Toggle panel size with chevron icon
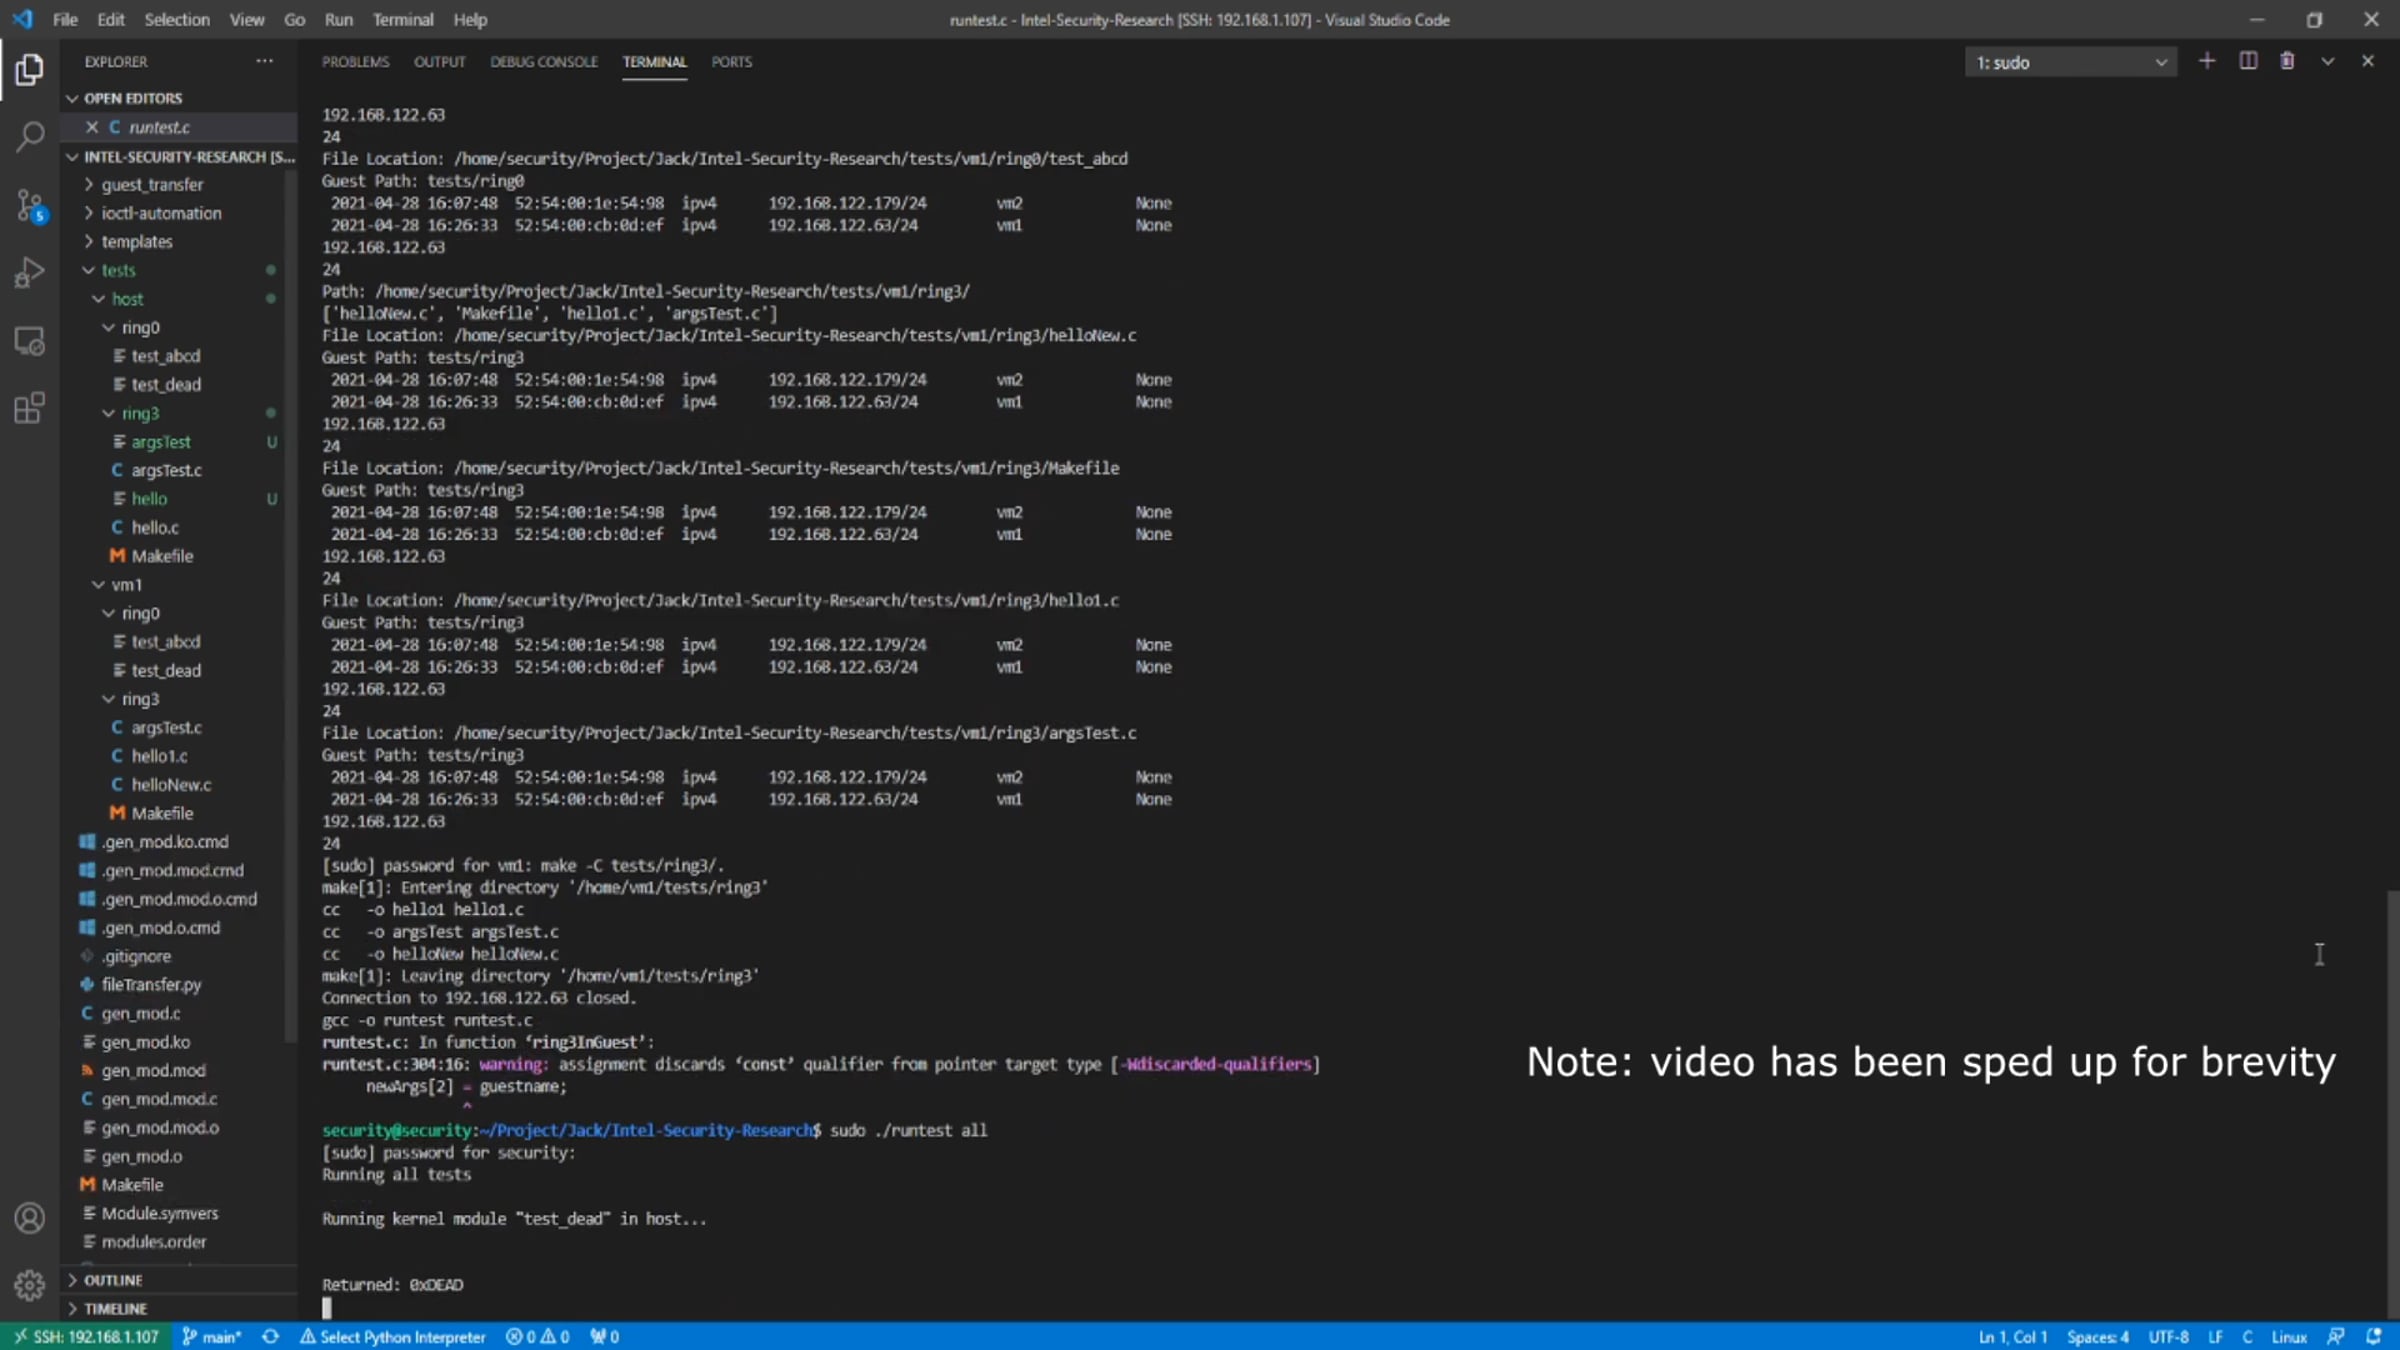The image size is (2400, 1350). (2328, 62)
